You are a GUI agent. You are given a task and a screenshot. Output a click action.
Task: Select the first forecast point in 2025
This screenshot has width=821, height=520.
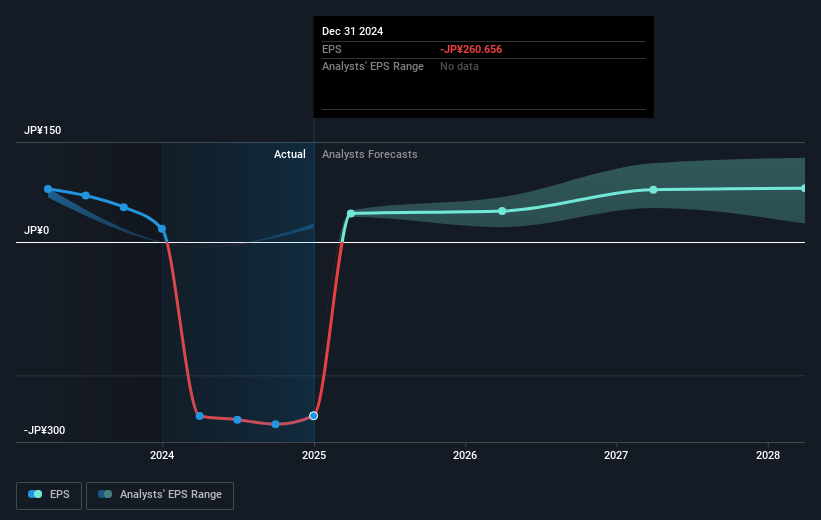click(x=351, y=214)
